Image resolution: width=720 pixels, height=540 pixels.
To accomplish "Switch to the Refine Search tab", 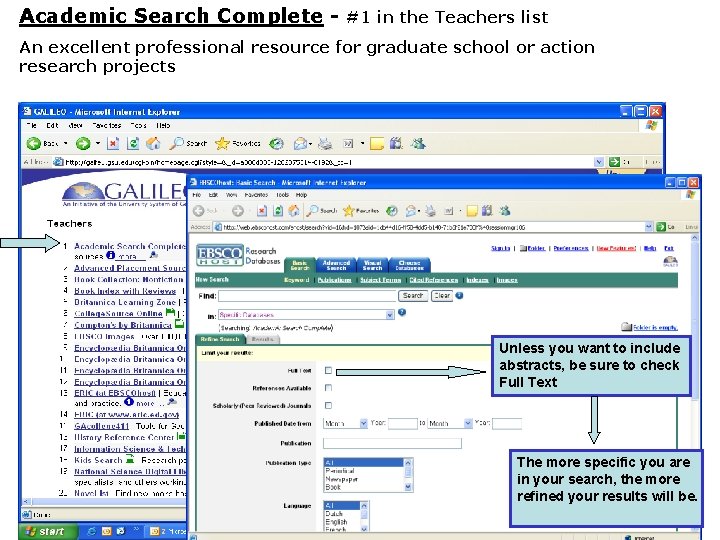I will pos(220,339).
